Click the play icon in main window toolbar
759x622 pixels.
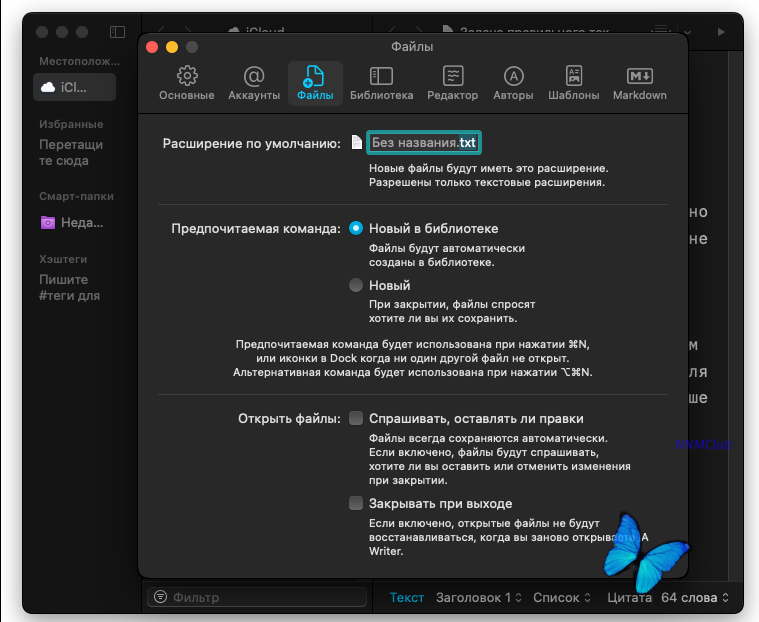click(x=721, y=32)
